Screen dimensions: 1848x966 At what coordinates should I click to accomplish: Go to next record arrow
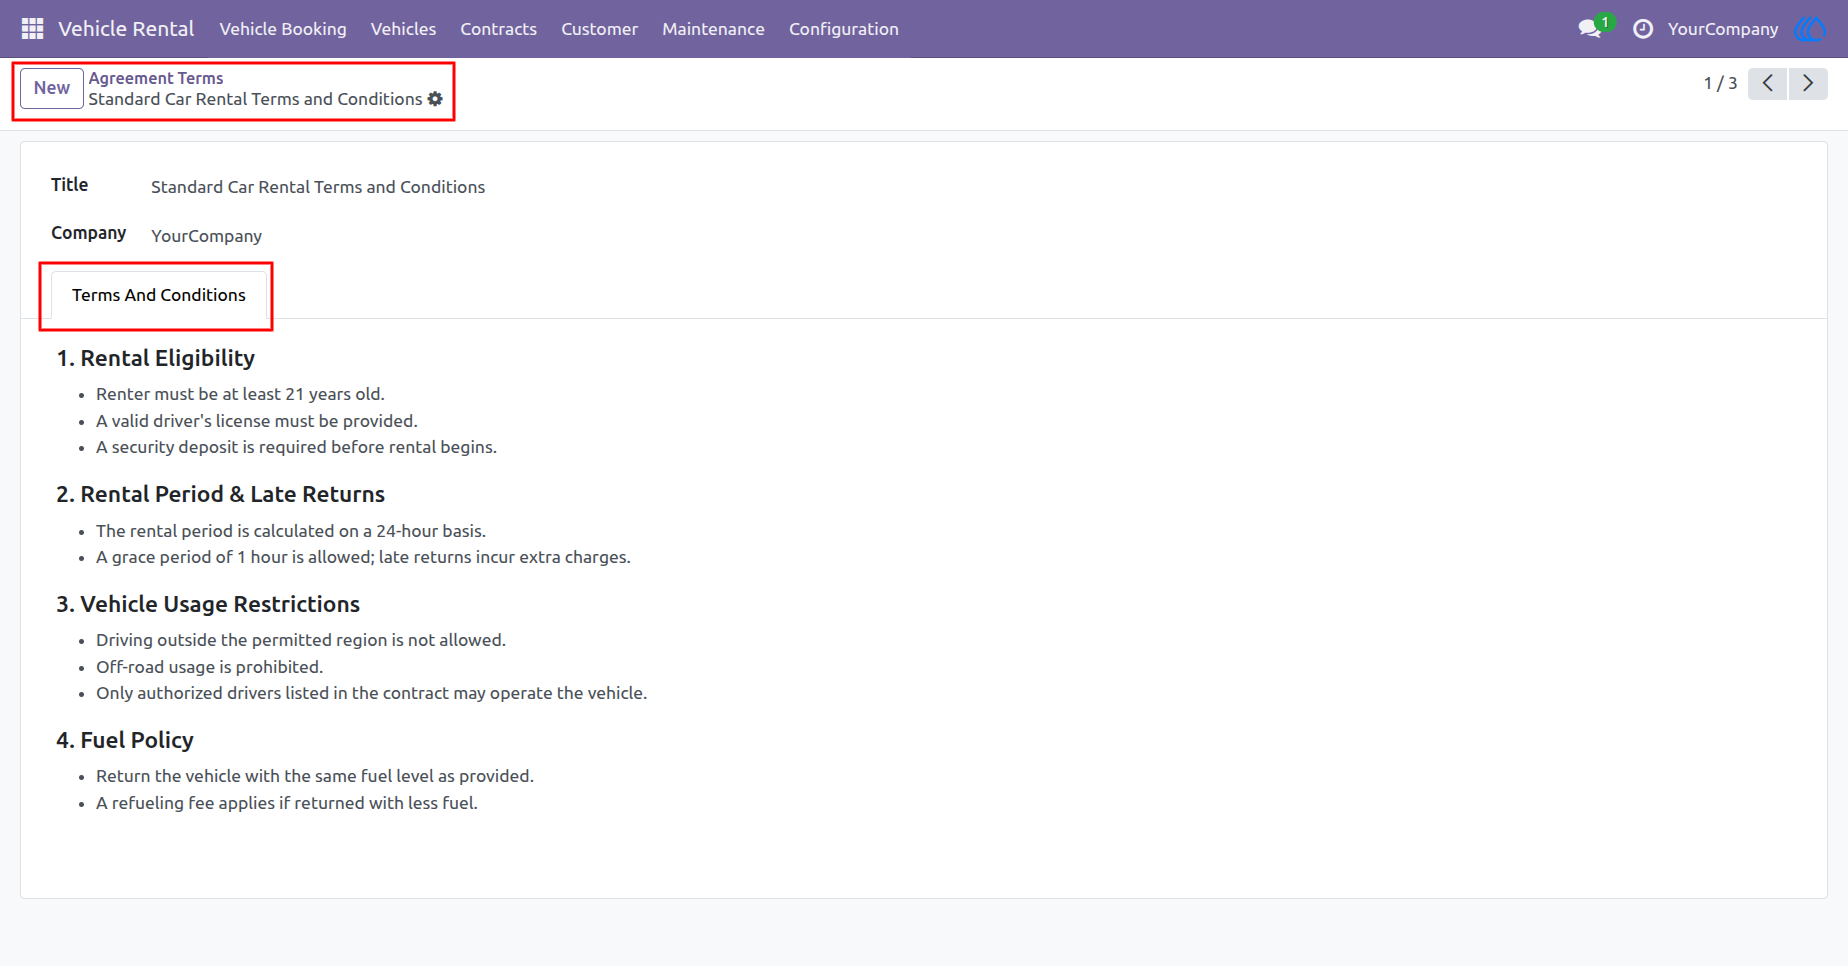click(x=1808, y=83)
